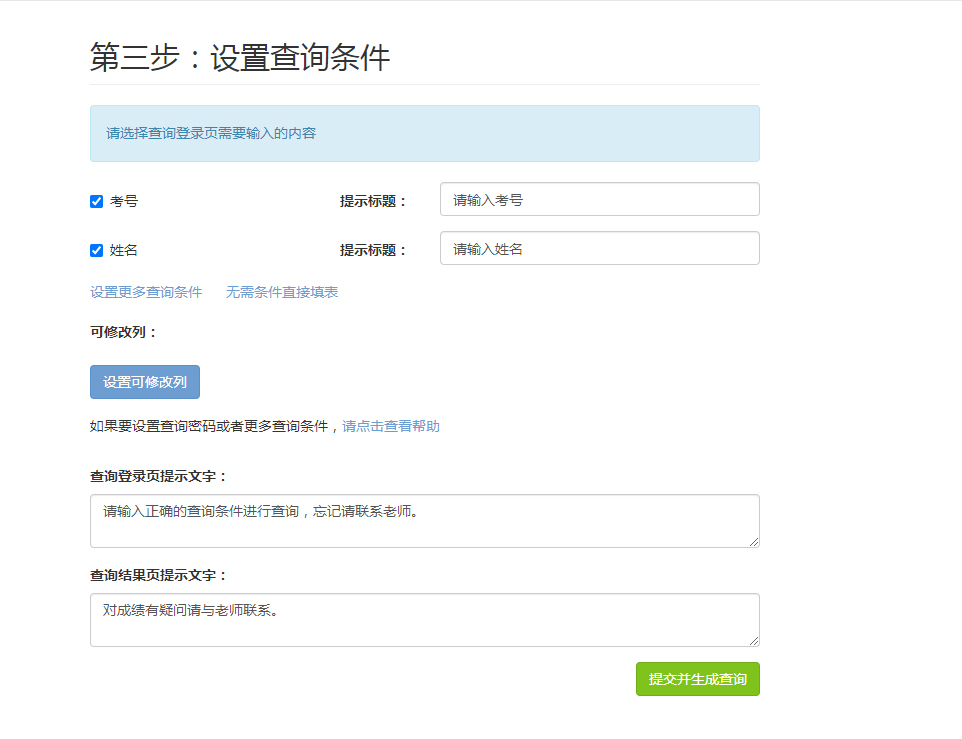Uncheck the 姓名 checkbox
Viewport: 962px width, 739px height.
(96, 250)
